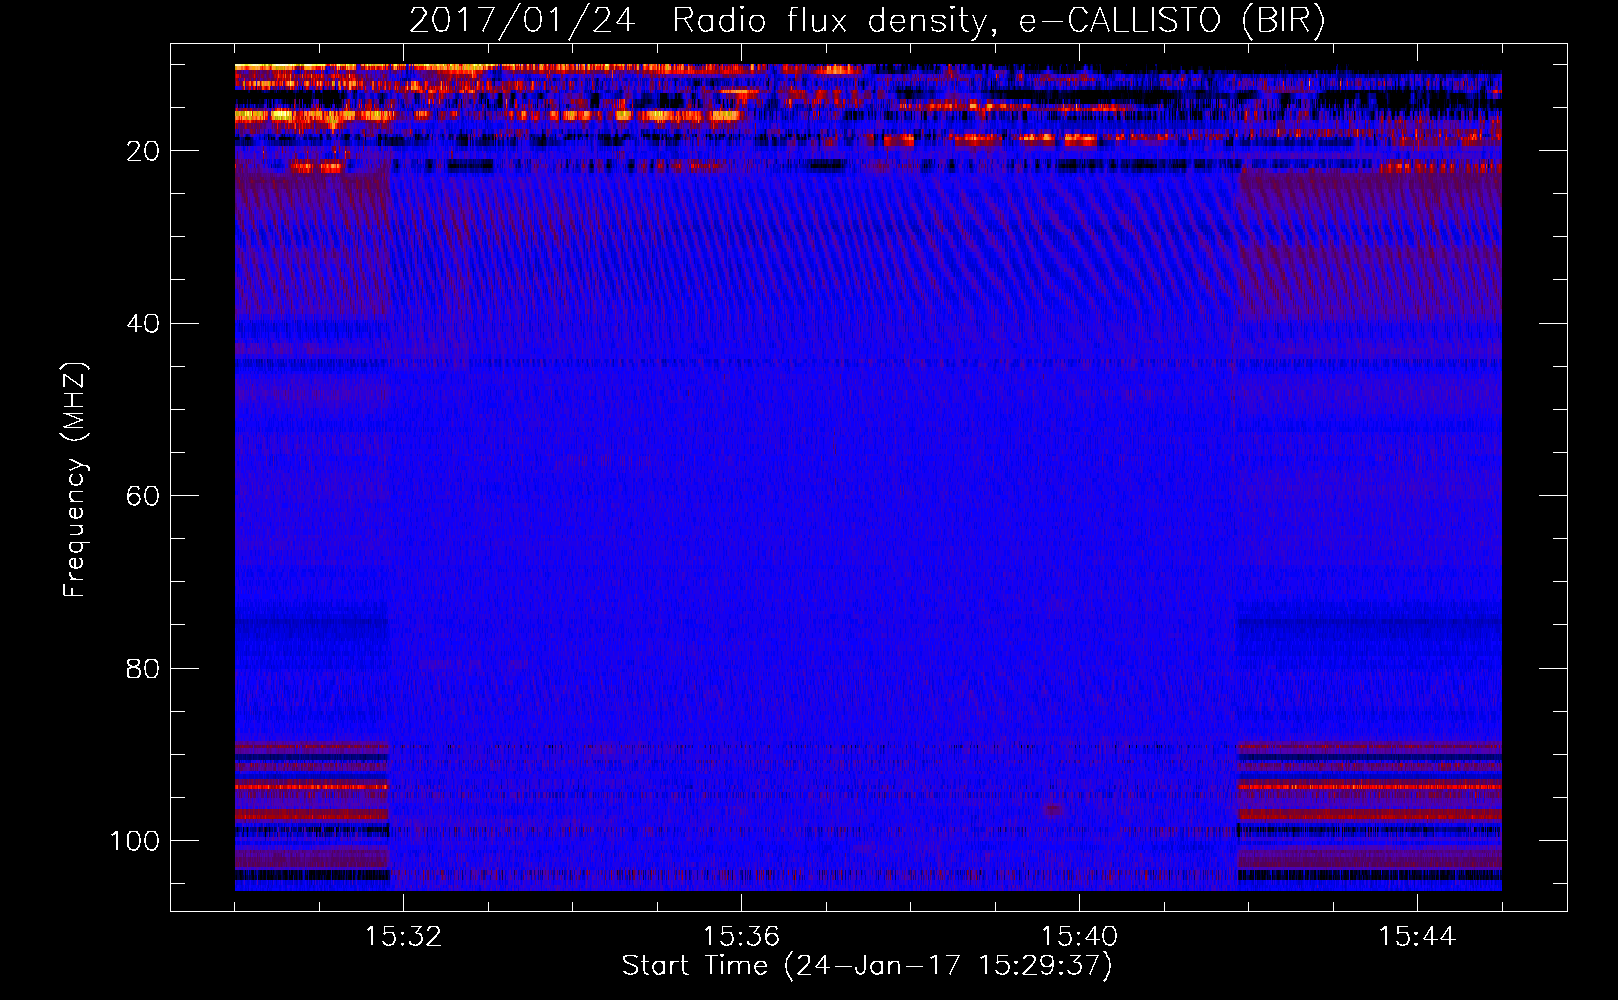Click the "Frequency (MHZ)" axis label

click(x=75, y=480)
